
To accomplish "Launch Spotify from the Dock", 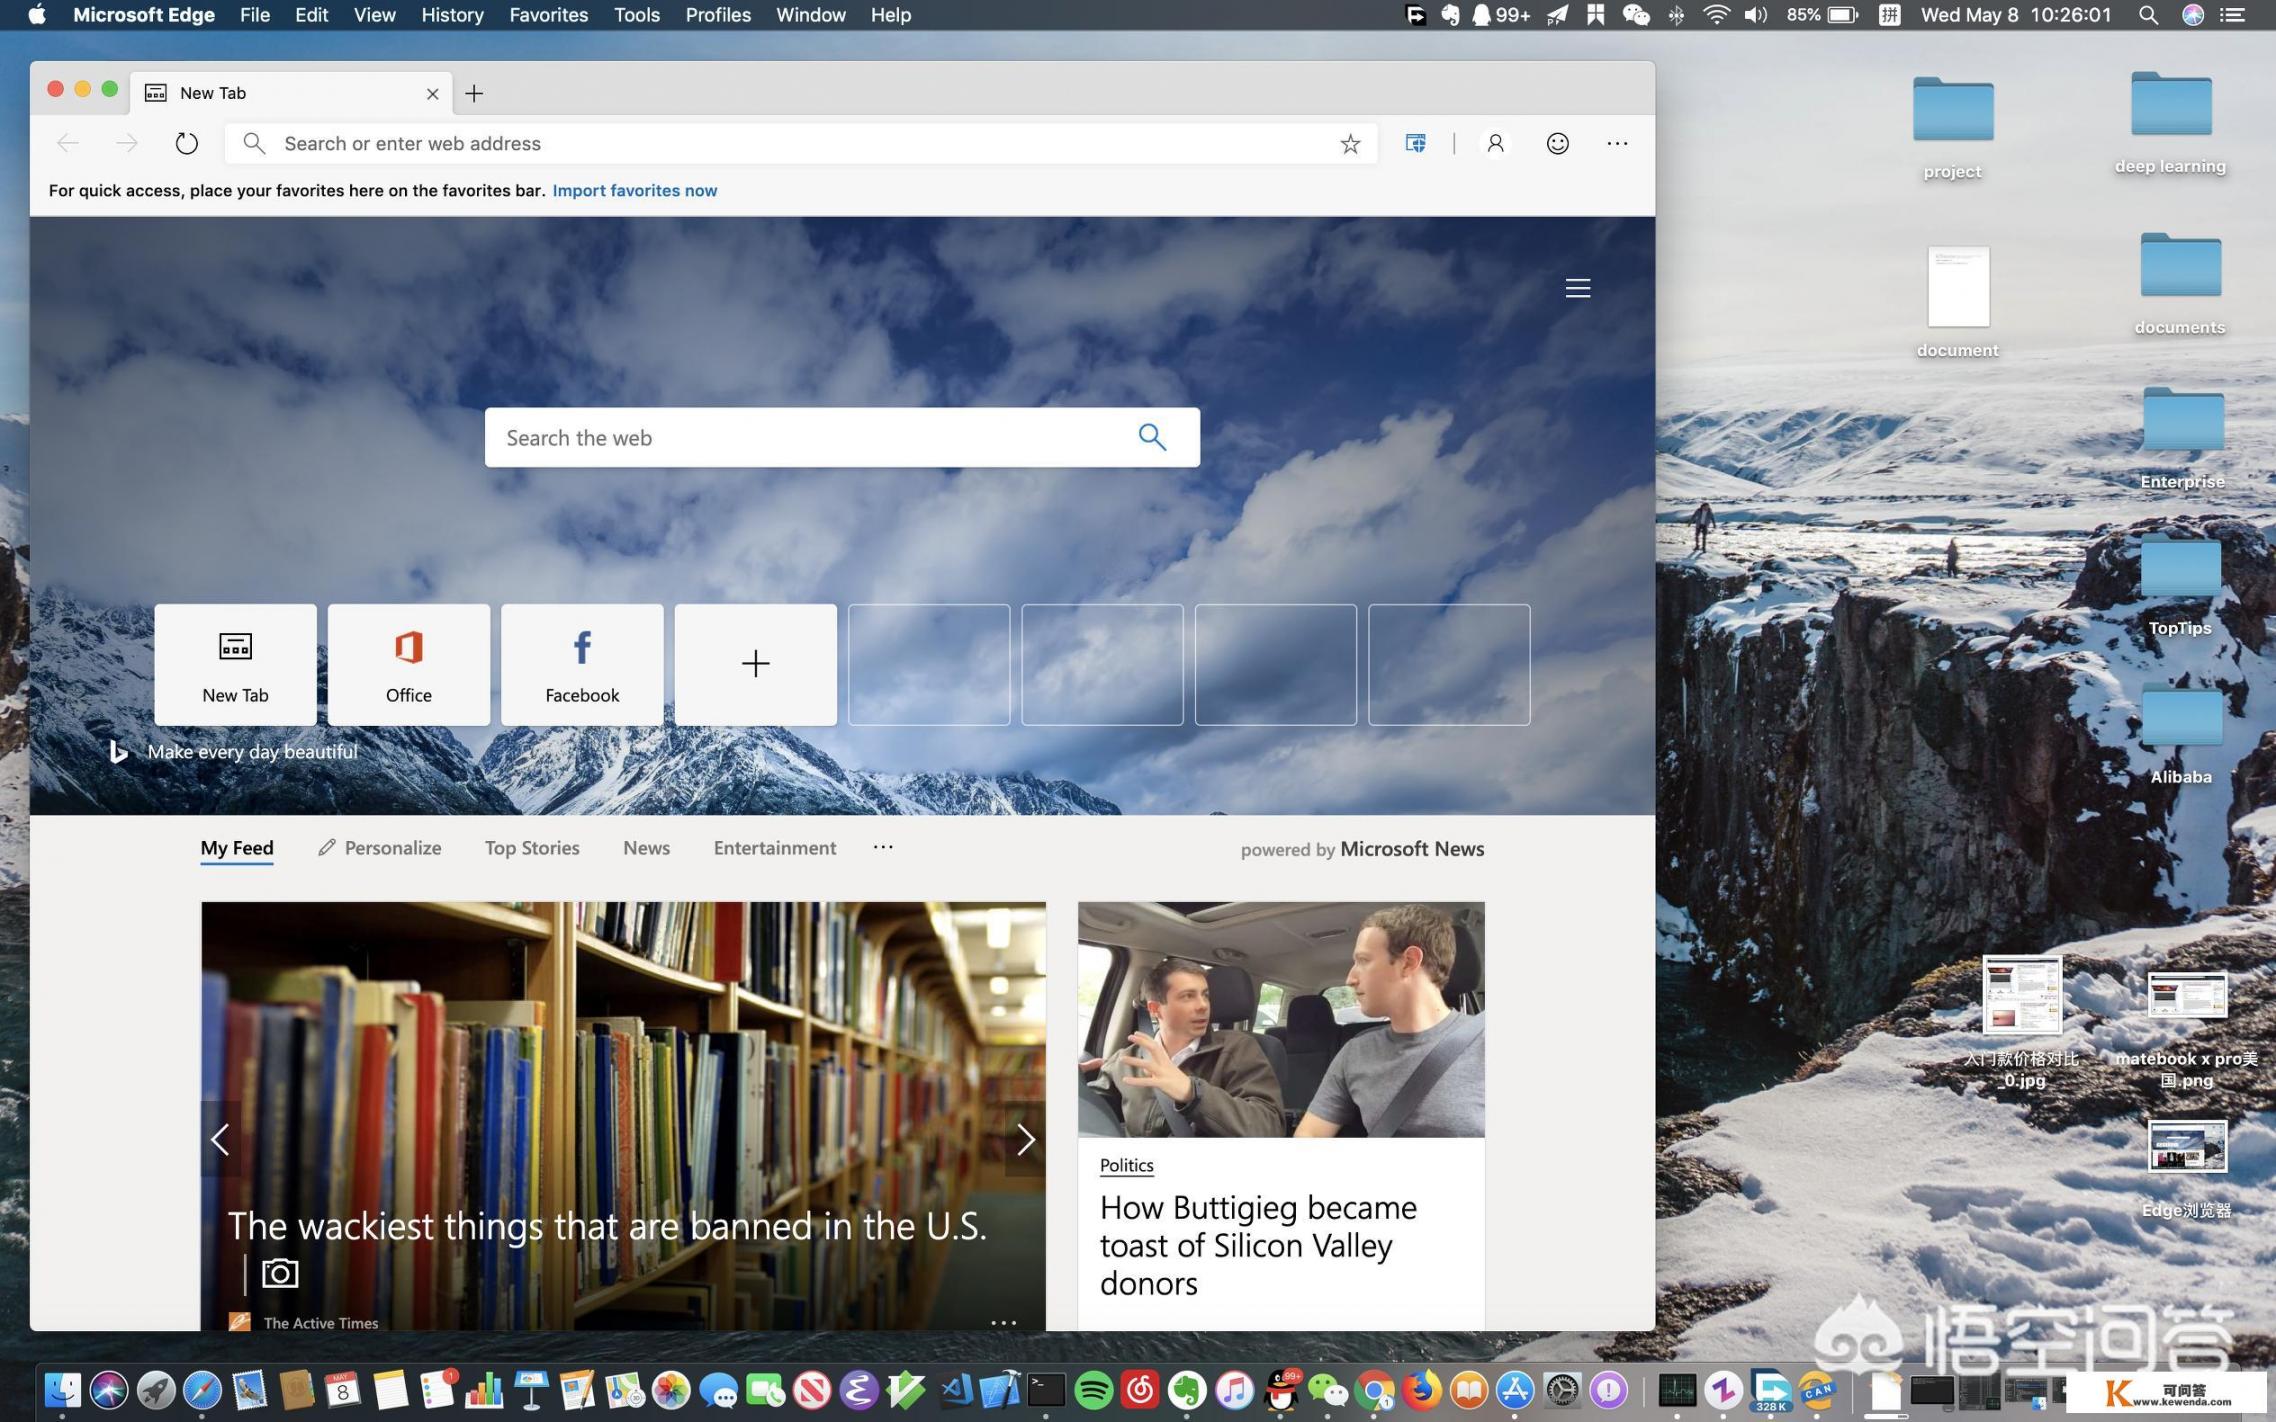I will click(x=1093, y=1391).
